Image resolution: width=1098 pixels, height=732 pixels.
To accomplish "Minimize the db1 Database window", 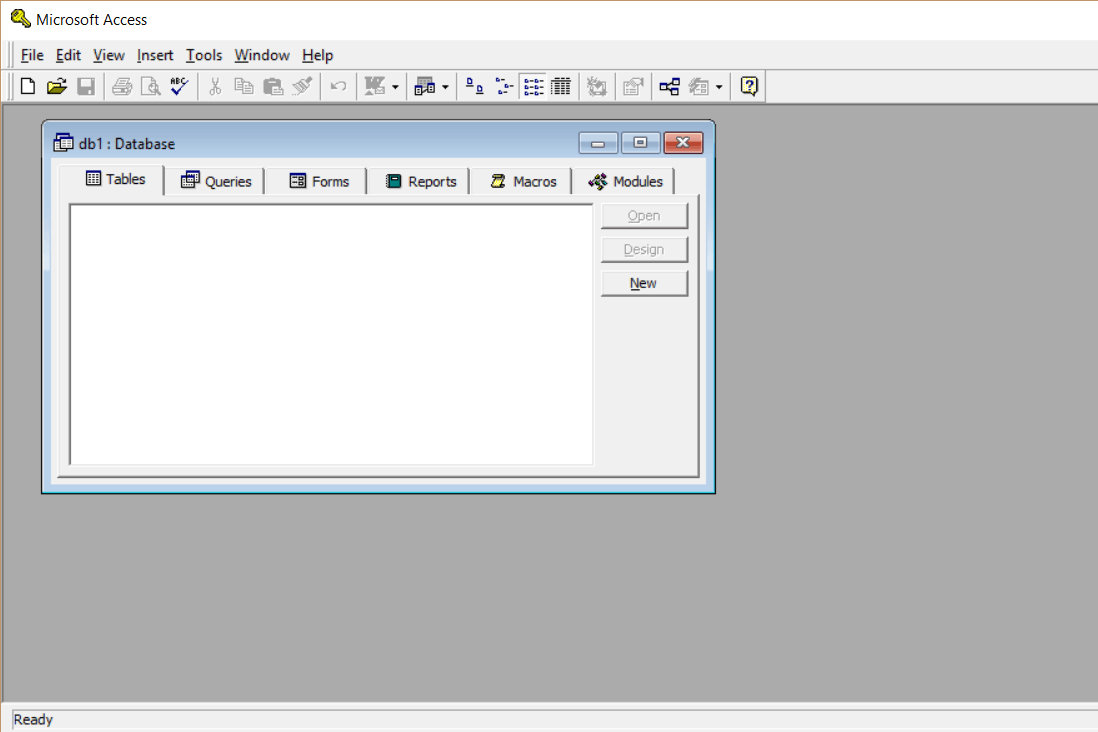I will click(598, 143).
